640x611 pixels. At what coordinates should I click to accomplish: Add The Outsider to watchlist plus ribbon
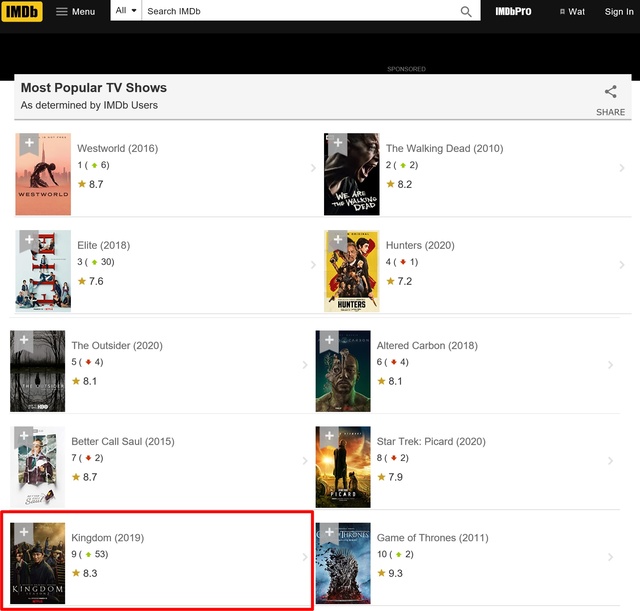[x=24, y=340]
